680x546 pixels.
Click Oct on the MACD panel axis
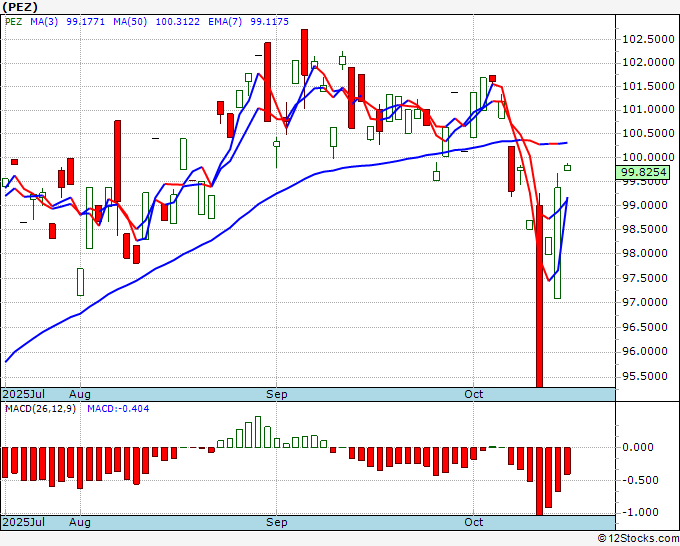[474, 522]
